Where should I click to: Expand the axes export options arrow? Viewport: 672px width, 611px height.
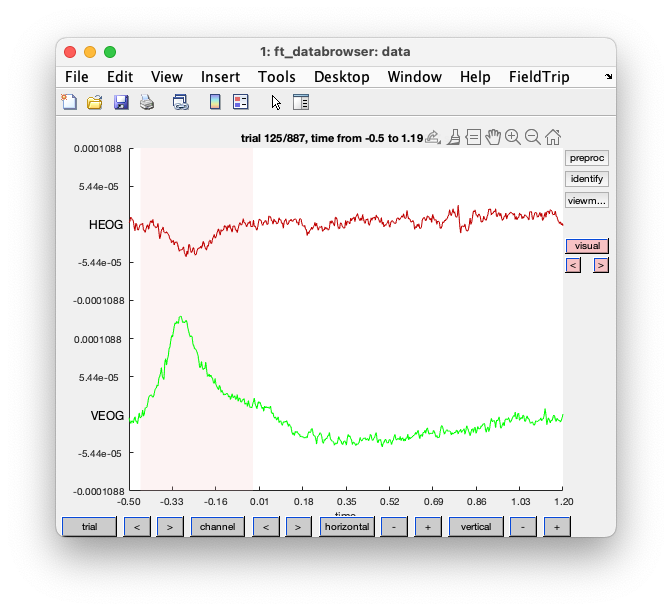433,137
